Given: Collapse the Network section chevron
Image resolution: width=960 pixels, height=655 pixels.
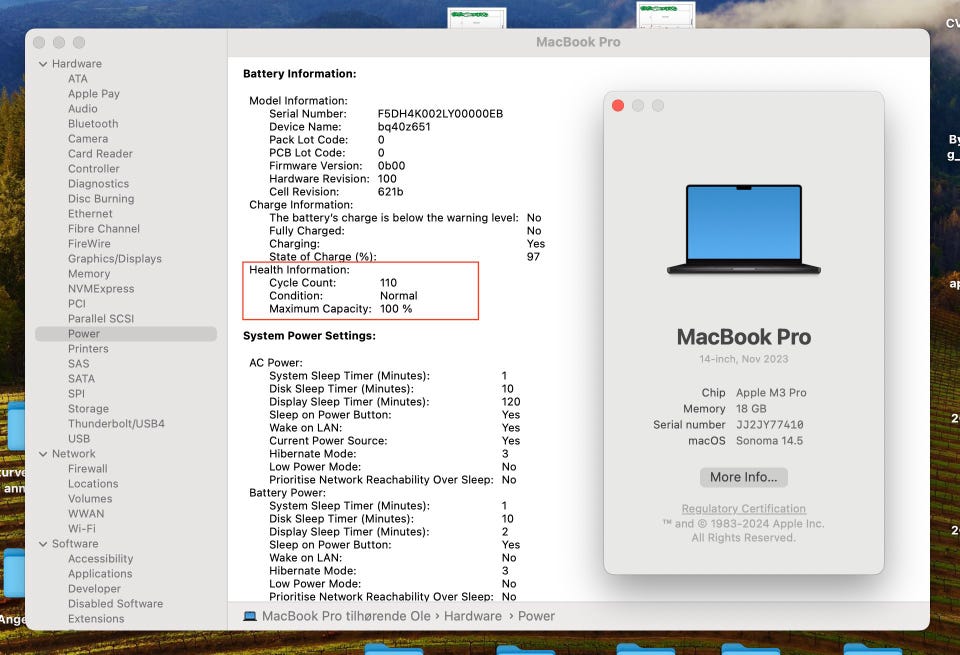Looking at the screenshot, I should pos(43,454).
